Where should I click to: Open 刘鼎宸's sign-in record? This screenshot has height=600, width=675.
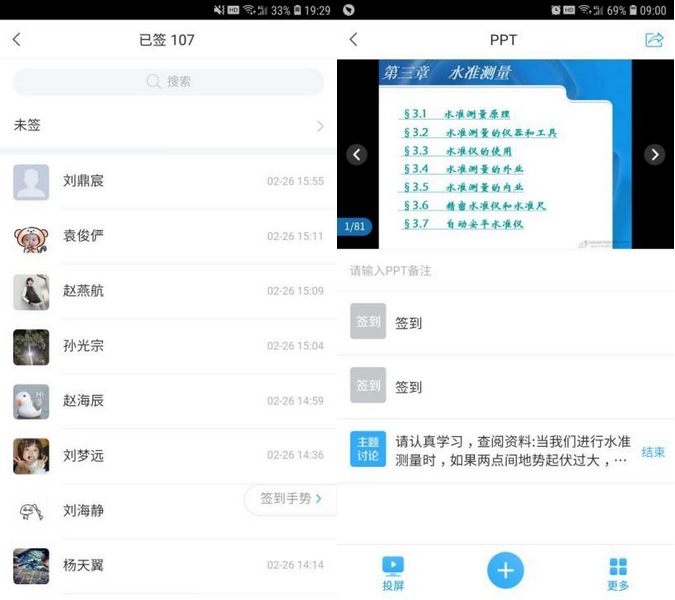pos(168,182)
